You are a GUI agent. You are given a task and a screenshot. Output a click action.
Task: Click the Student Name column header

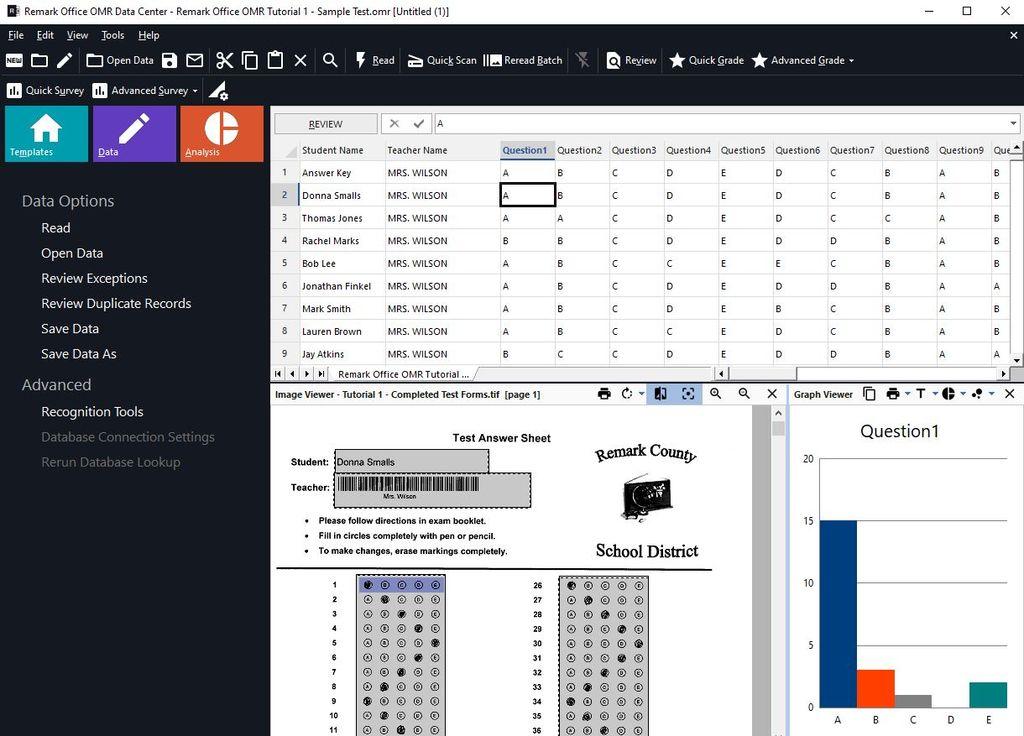(x=342, y=150)
